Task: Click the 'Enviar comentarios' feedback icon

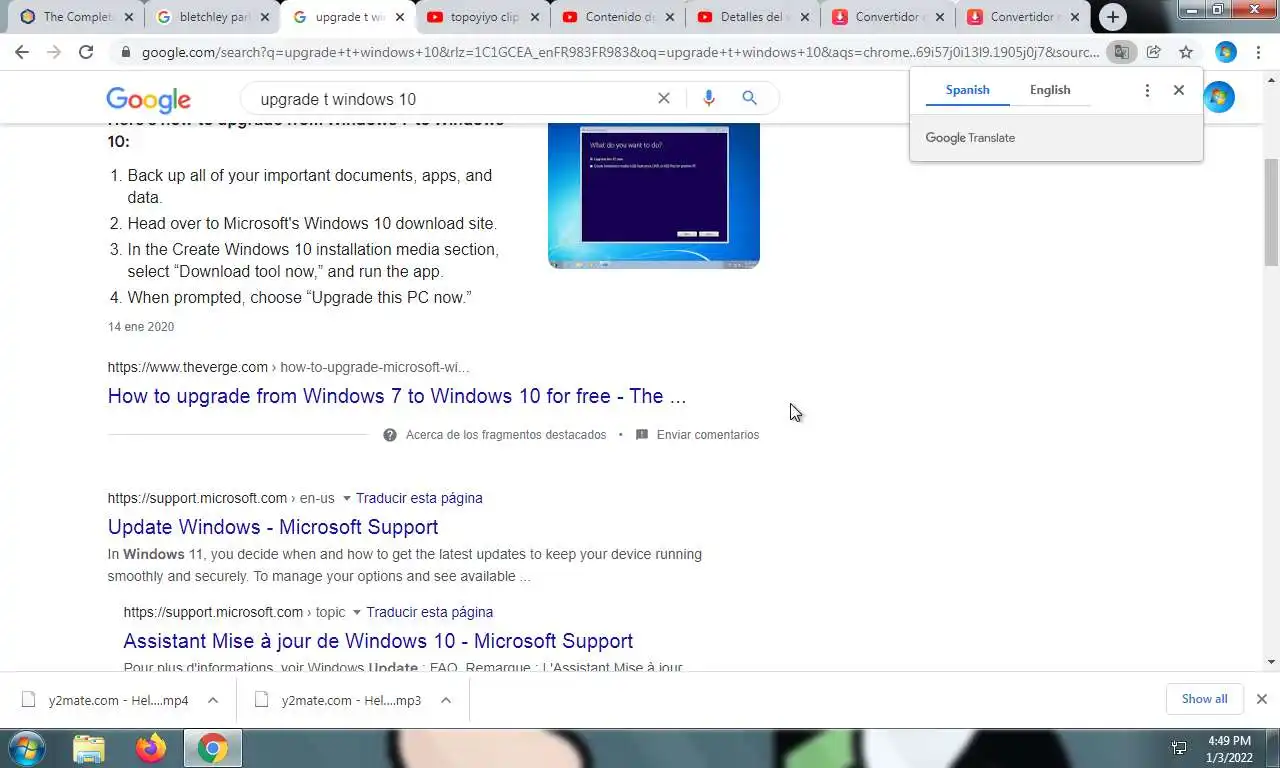Action: (642, 435)
